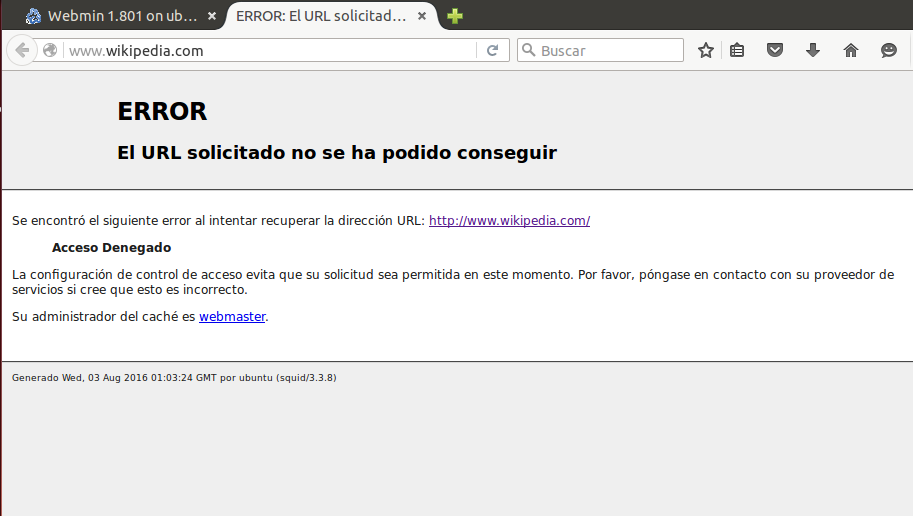Click 'La configuración de control de acceso' paragraph
This screenshot has height=516, width=913.
pyautogui.click(x=453, y=282)
